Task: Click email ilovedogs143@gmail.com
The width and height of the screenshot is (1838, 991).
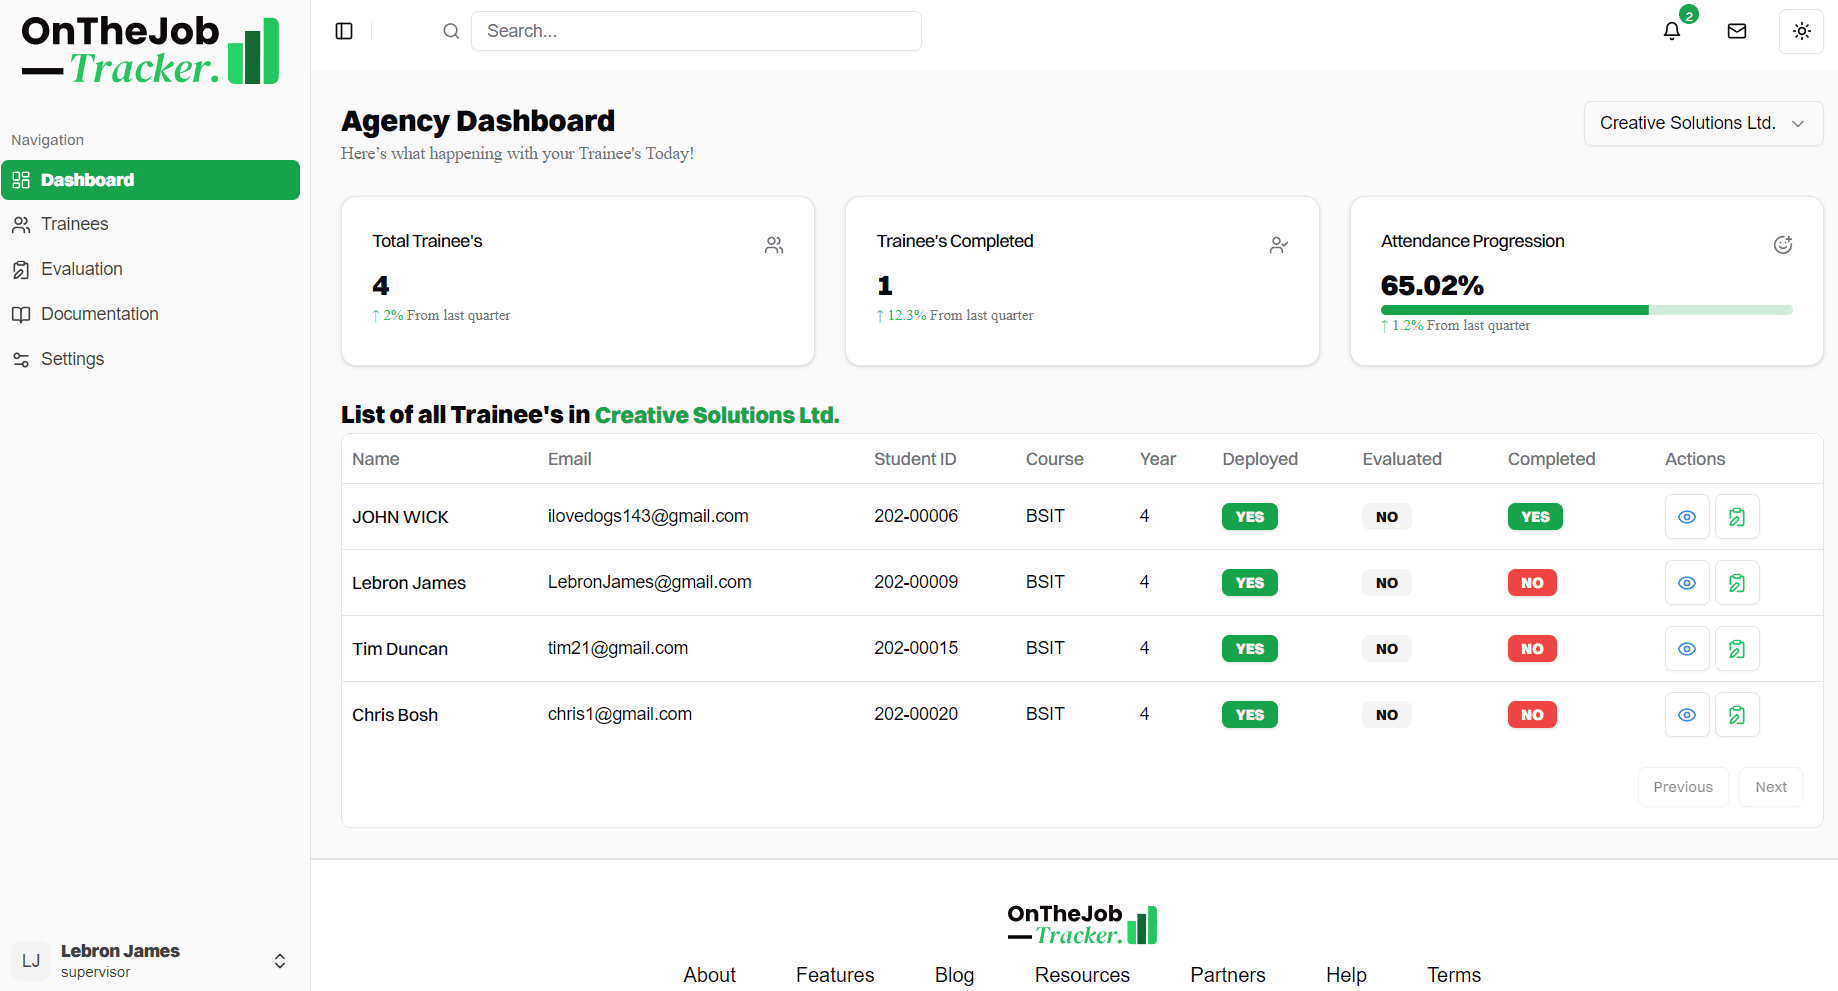Action: [x=648, y=516]
